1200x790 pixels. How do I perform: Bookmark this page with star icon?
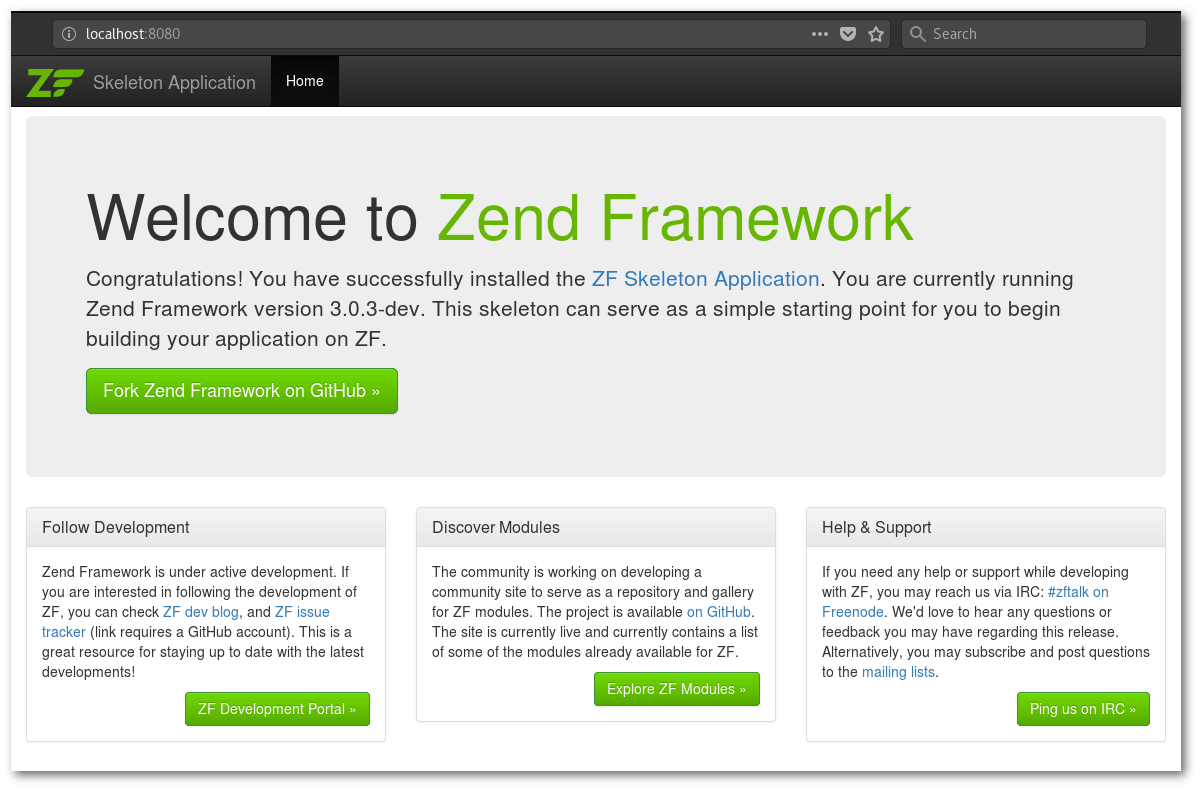click(x=876, y=34)
